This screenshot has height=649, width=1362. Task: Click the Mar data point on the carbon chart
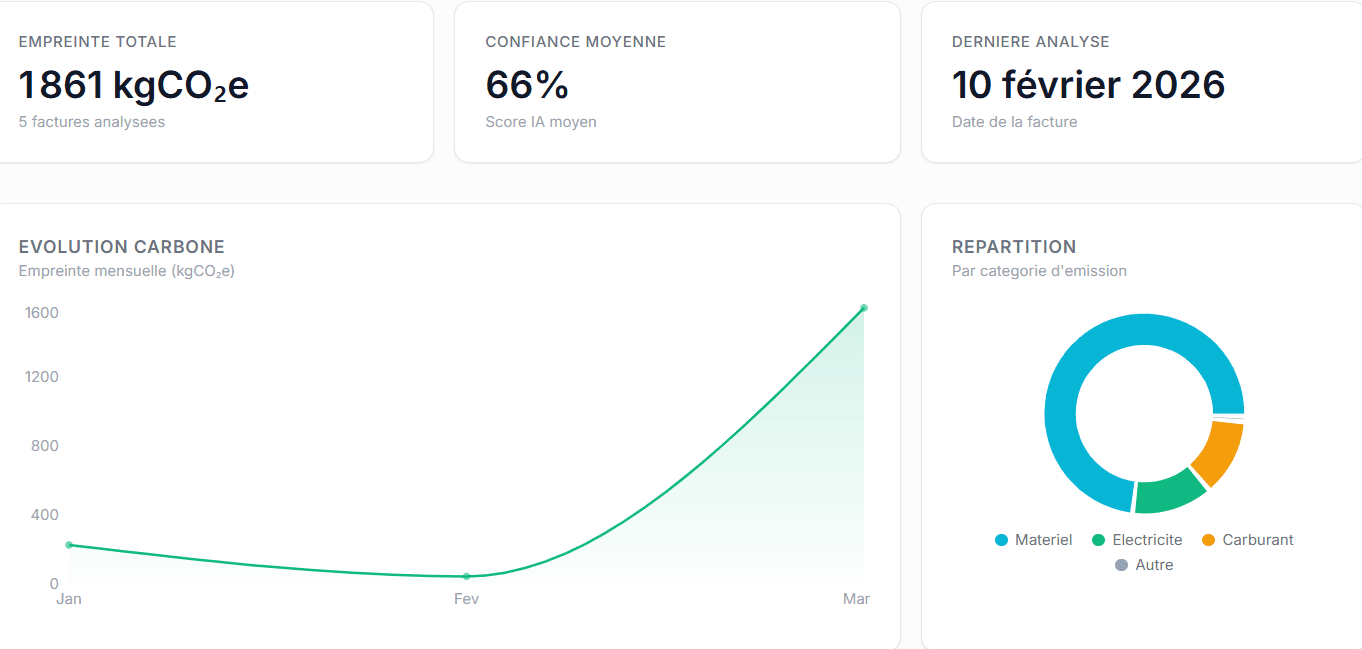click(864, 308)
